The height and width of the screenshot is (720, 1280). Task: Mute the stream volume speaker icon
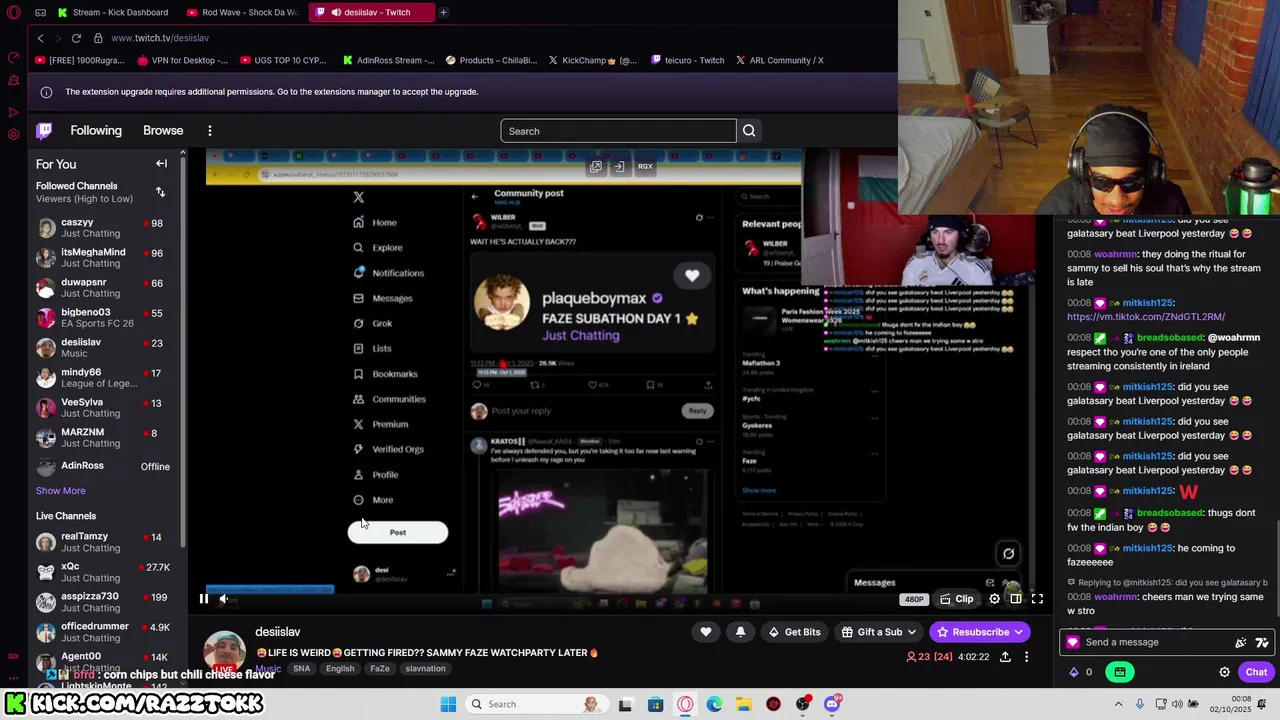click(x=224, y=599)
